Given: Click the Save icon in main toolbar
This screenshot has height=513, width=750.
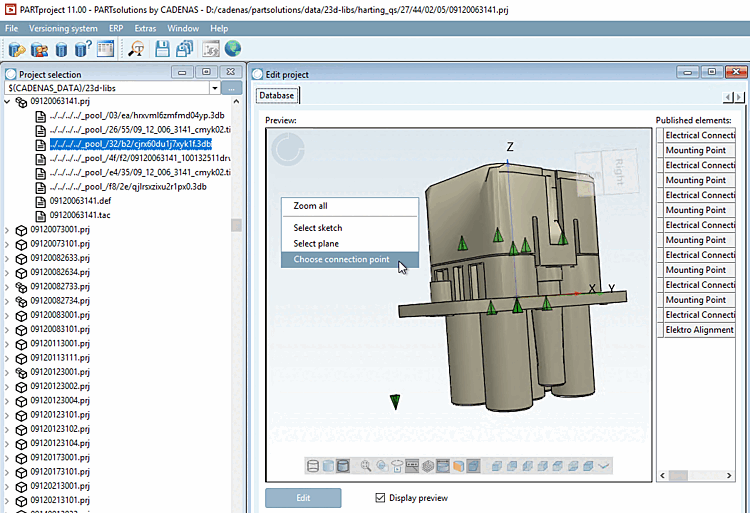Looking at the screenshot, I should pos(162,48).
